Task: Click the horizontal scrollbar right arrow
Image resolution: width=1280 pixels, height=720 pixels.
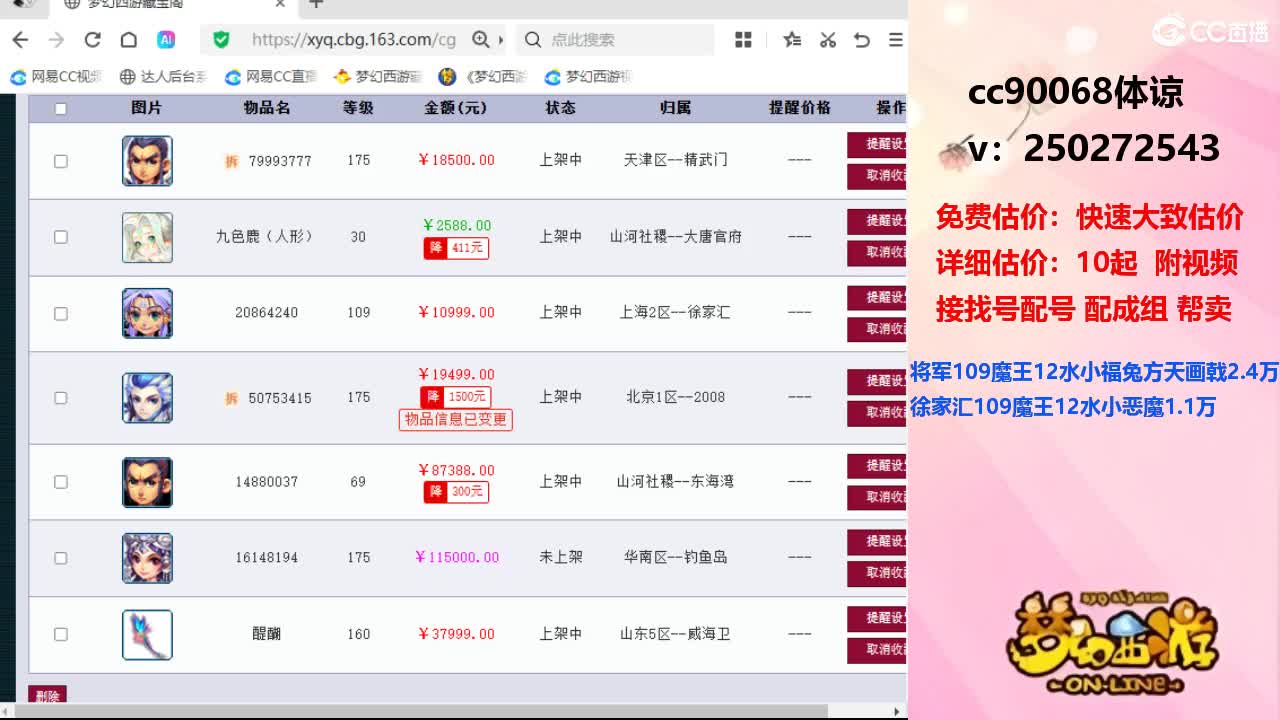Action: pyautogui.click(x=897, y=711)
